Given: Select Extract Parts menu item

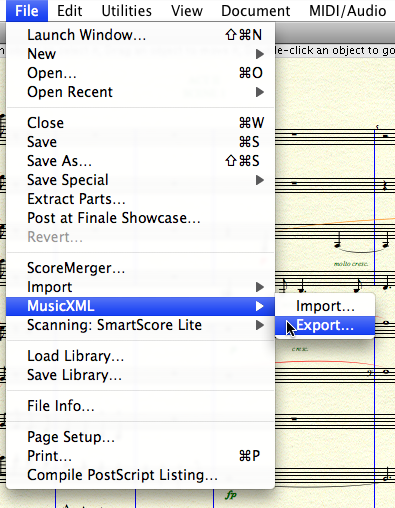Looking at the screenshot, I should tap(140, 199).
